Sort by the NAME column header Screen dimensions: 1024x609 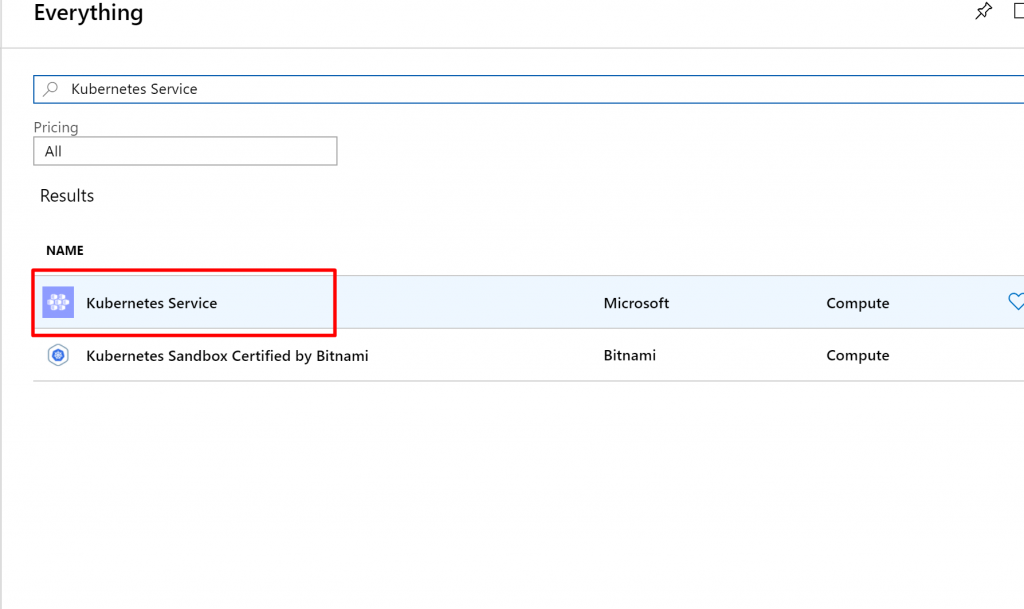(x=65, y=251)
